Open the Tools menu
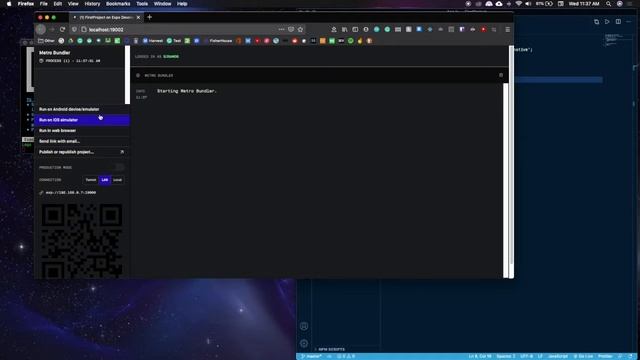 (142, 4)
